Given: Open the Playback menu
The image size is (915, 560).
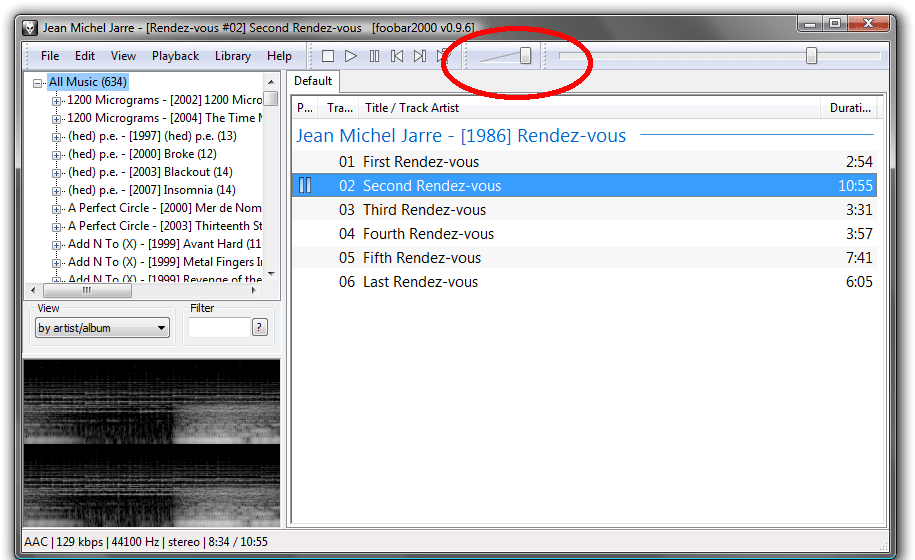Looking at the screenshot, I should tap(175, 56).
